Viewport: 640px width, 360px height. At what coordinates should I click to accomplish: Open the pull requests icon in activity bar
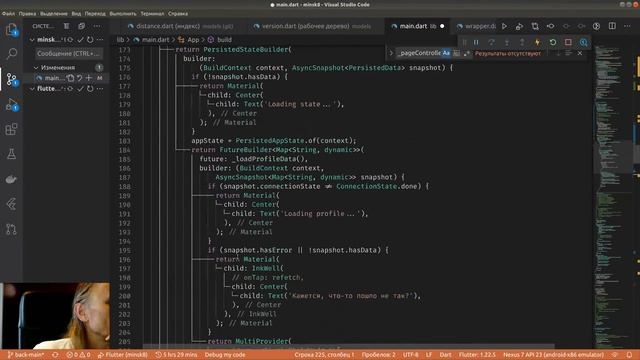[11, 229]
